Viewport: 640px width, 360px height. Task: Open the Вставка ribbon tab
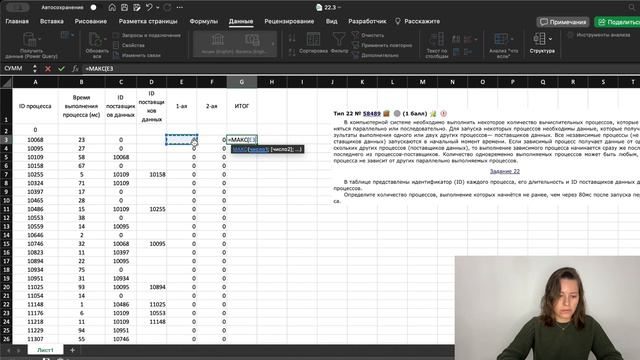point(52,21)
